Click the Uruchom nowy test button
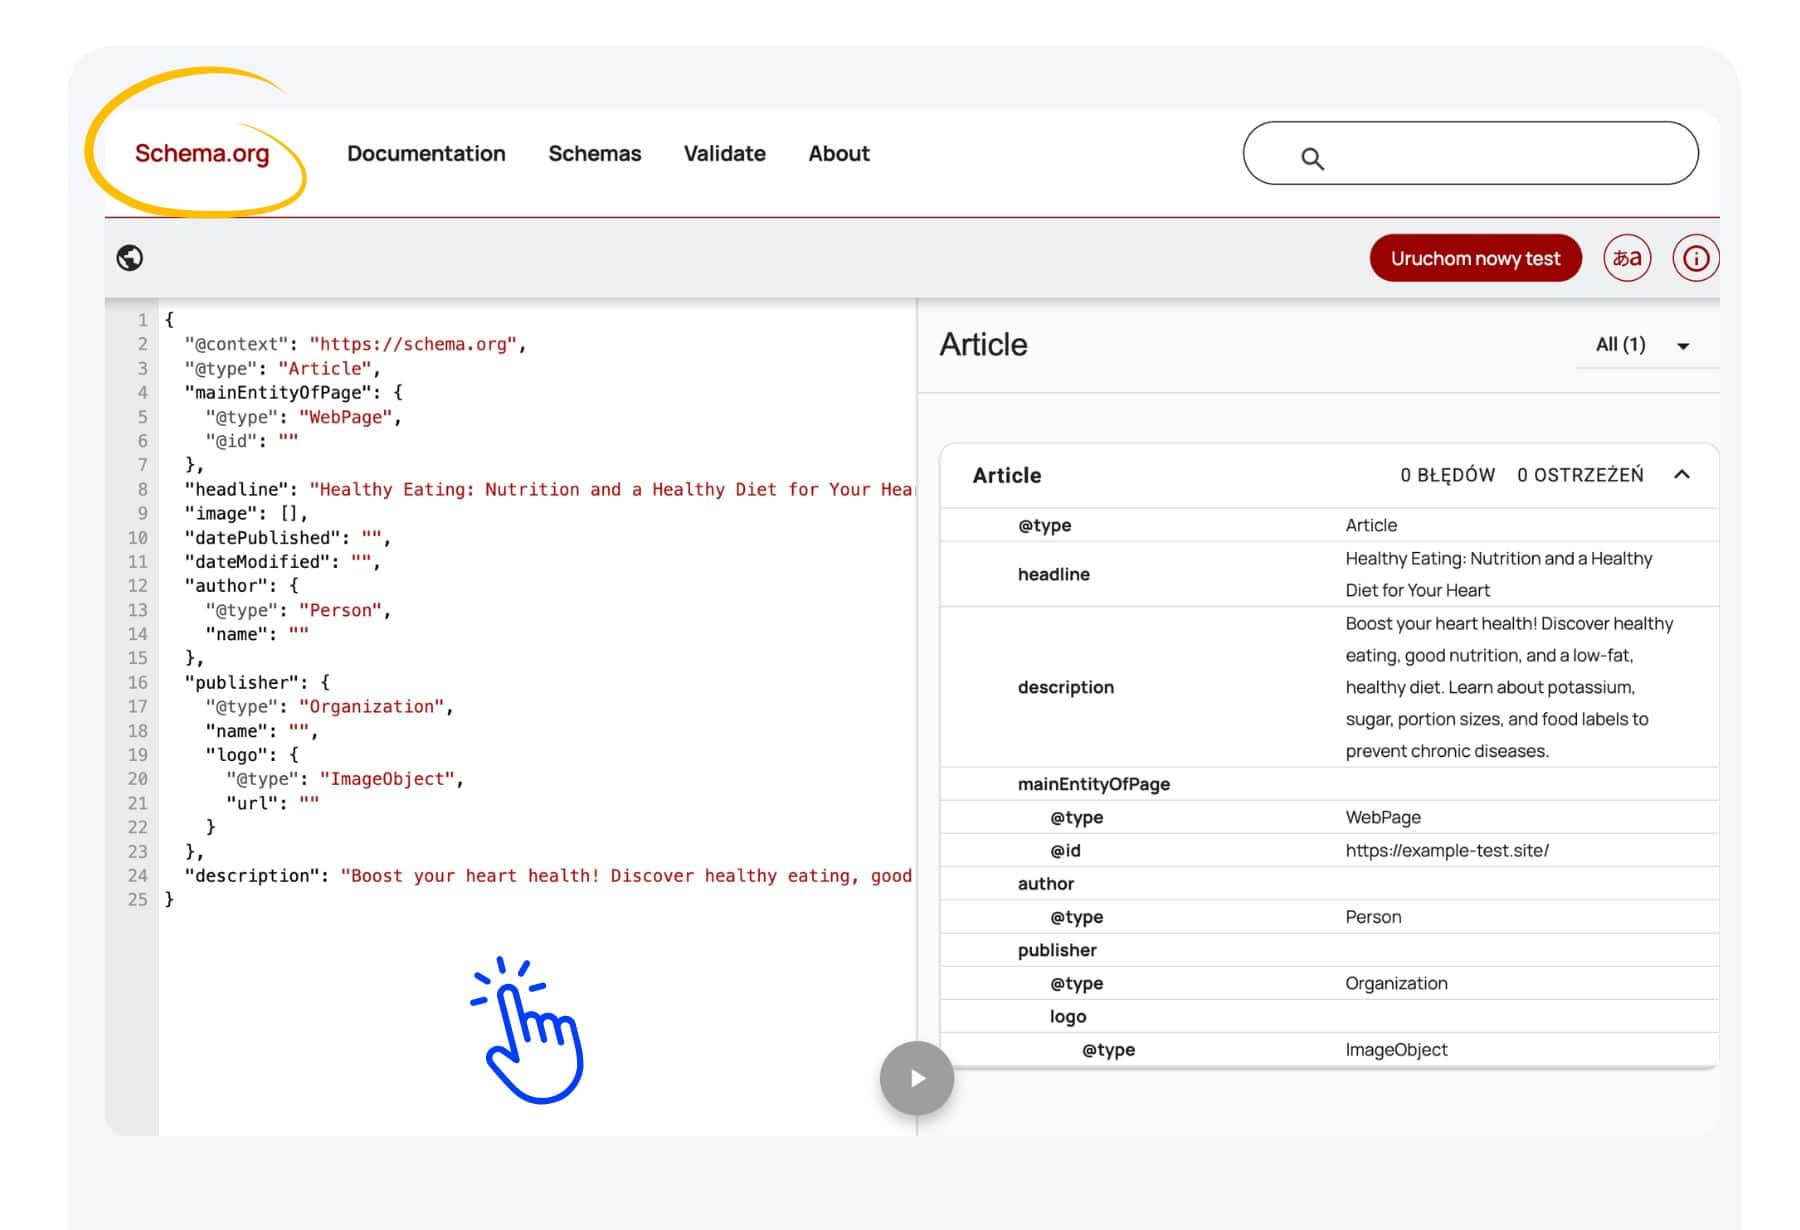This screenshot has height=1230, width=1800. [1475, 258]
